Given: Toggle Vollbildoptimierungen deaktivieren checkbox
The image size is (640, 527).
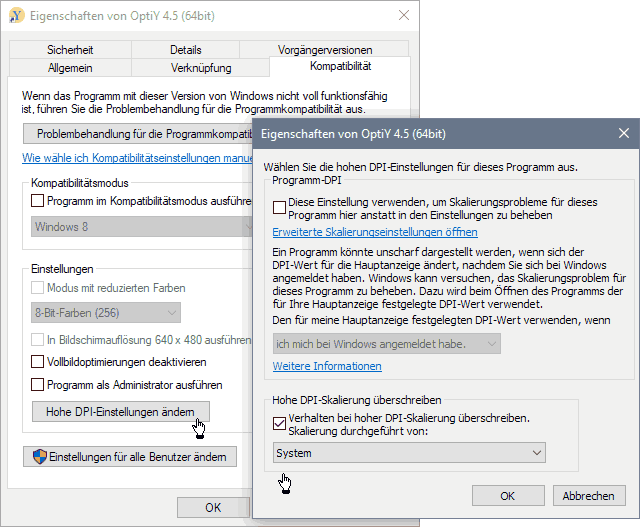Looking at the screenshot, I should tap(38, 362).
